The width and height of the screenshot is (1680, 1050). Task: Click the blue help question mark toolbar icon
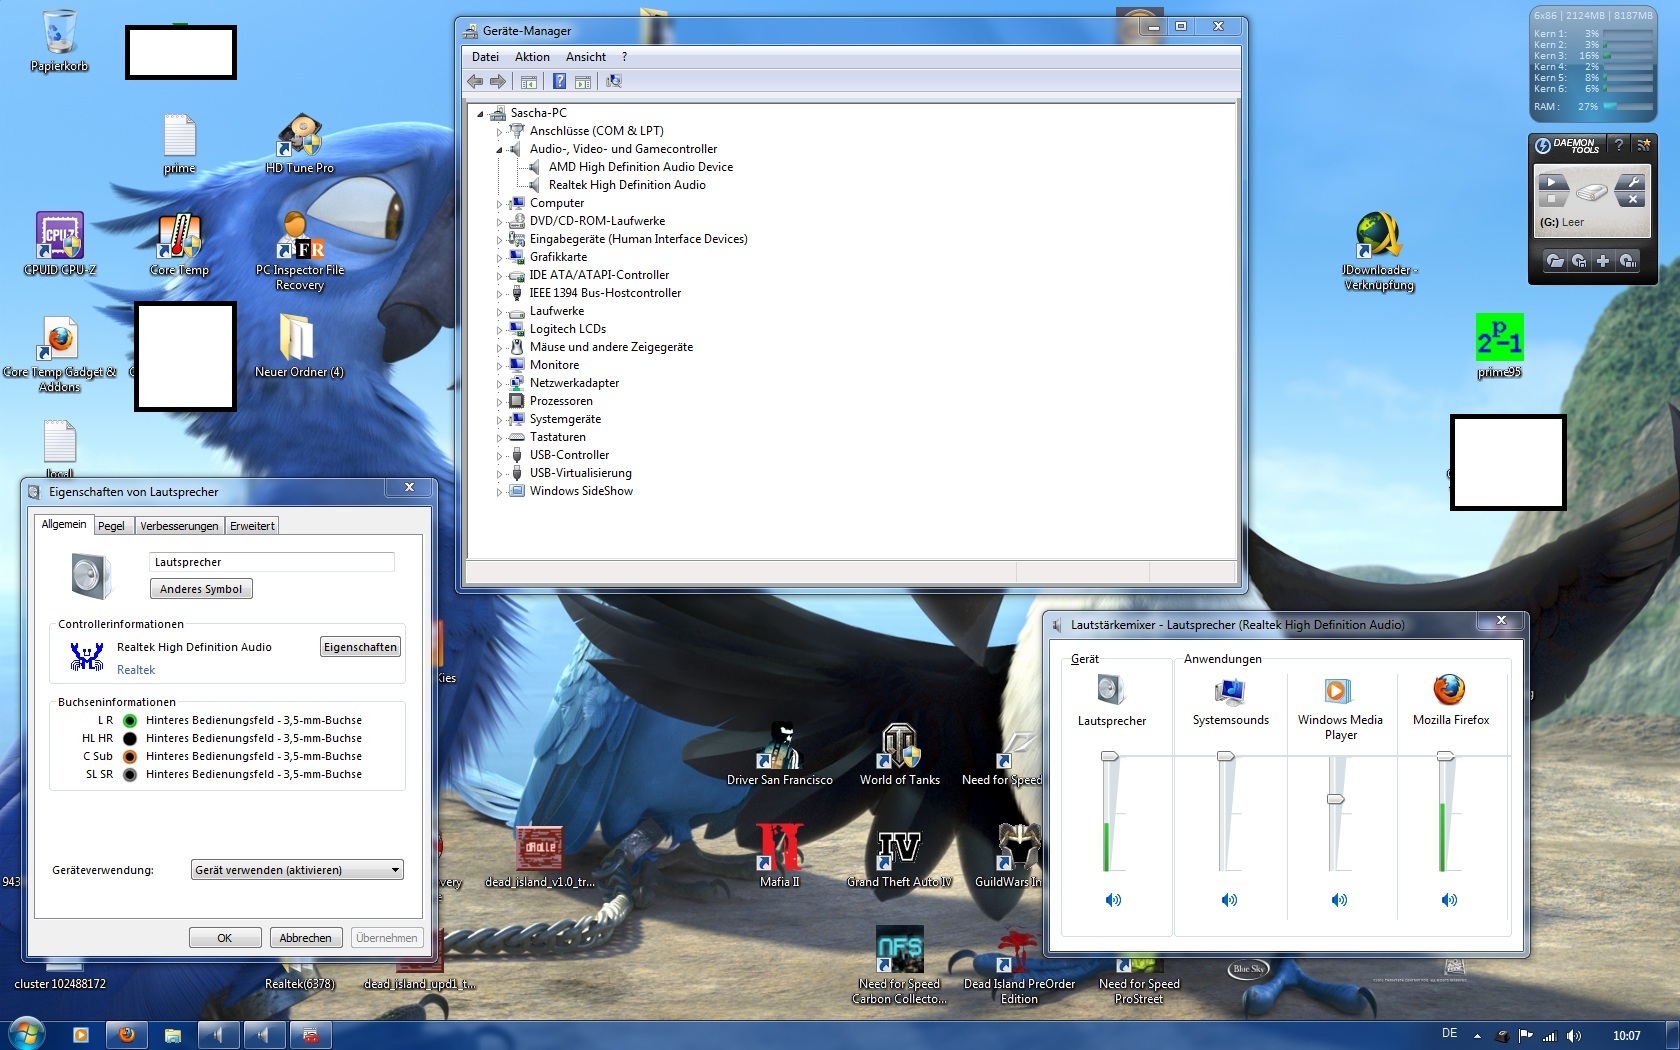pyautogui.click(x=559, y=81)
